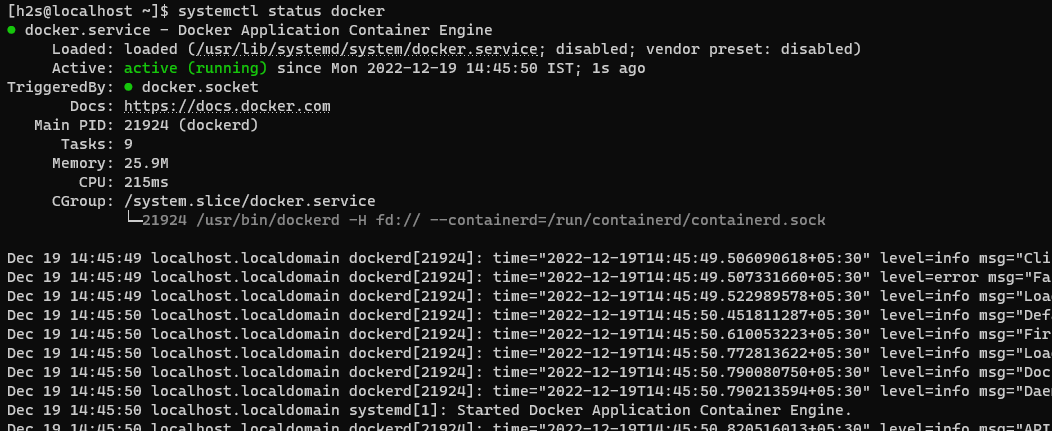The image size is (1052, 431).
Task: Click the /system.slice/docker.service CGroup path
Action: click(249, 201)
